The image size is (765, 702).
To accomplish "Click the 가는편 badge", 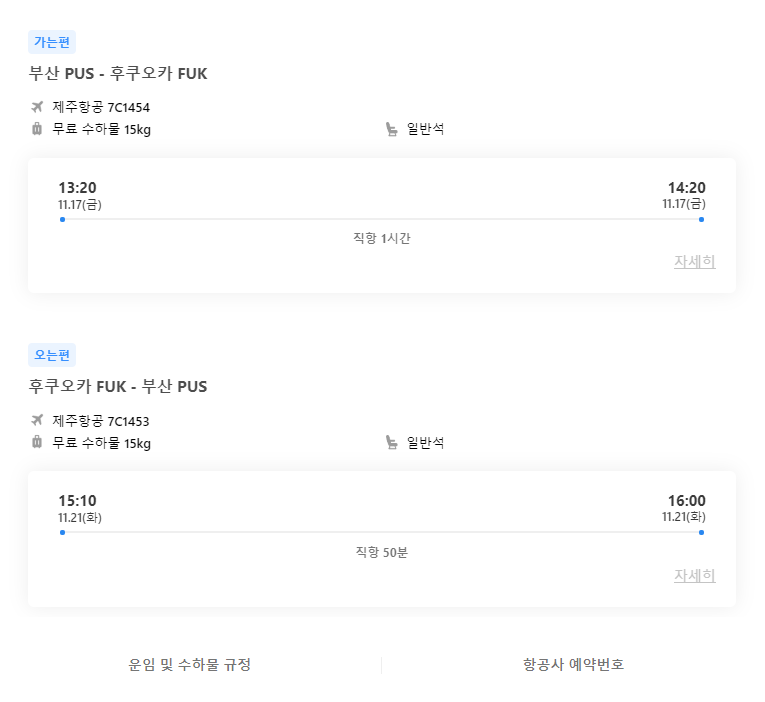I will click(x=52, y=42).
